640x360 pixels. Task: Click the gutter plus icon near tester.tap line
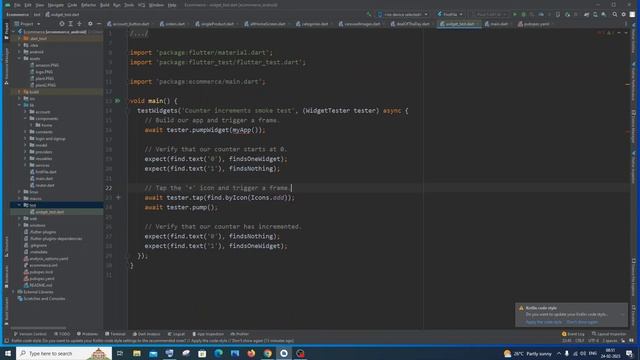click(x=118, y=198)
